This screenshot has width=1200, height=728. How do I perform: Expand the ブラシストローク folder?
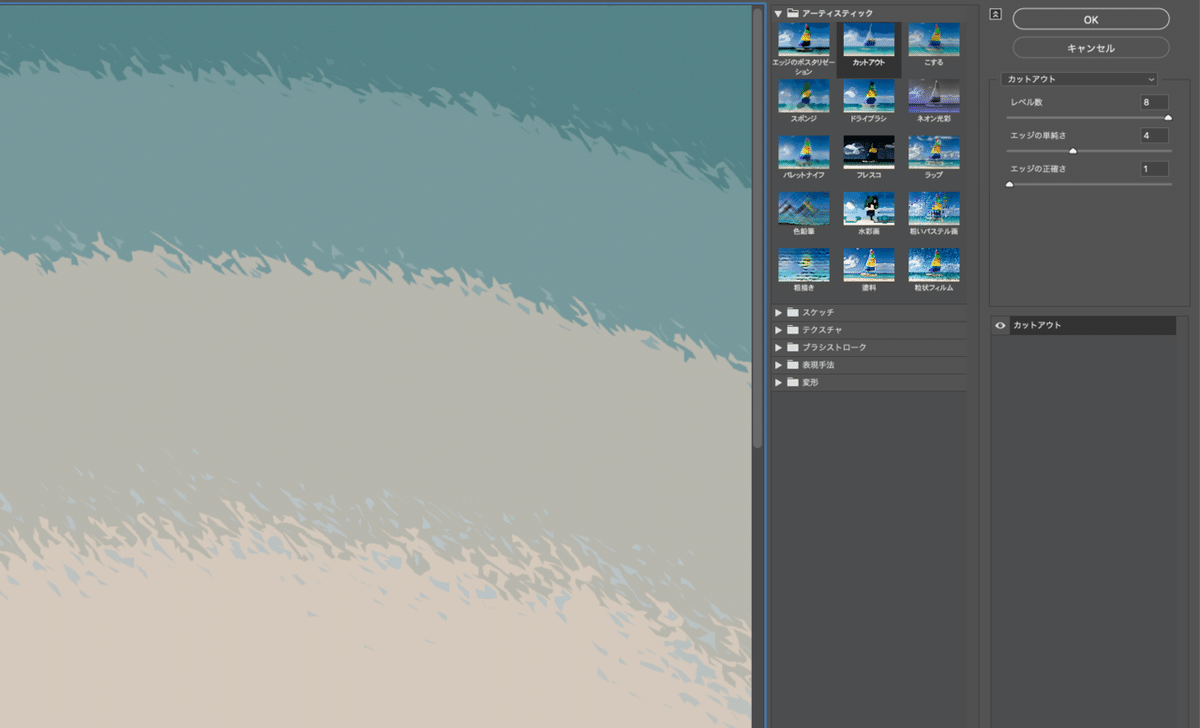pyautogui.click(x=778, y=347)
